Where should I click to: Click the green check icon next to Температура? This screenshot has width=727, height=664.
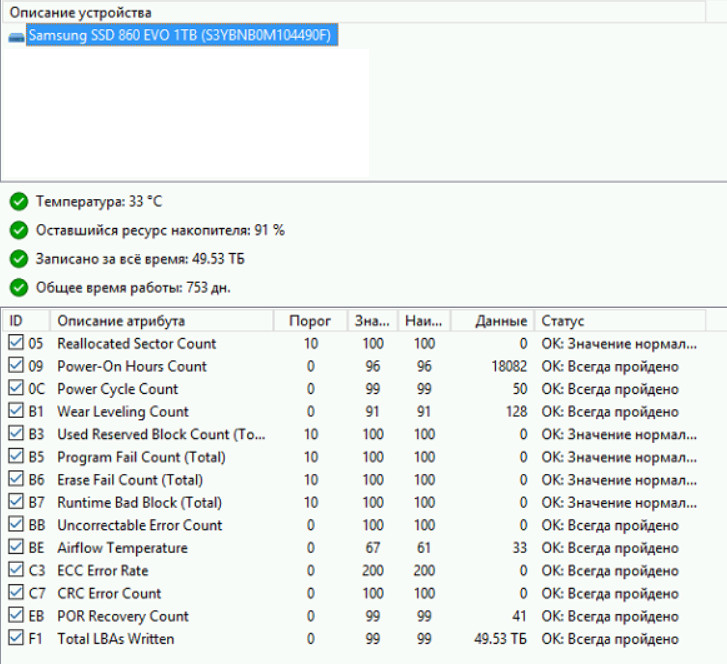pyautogui.click(x=18, y=202)
